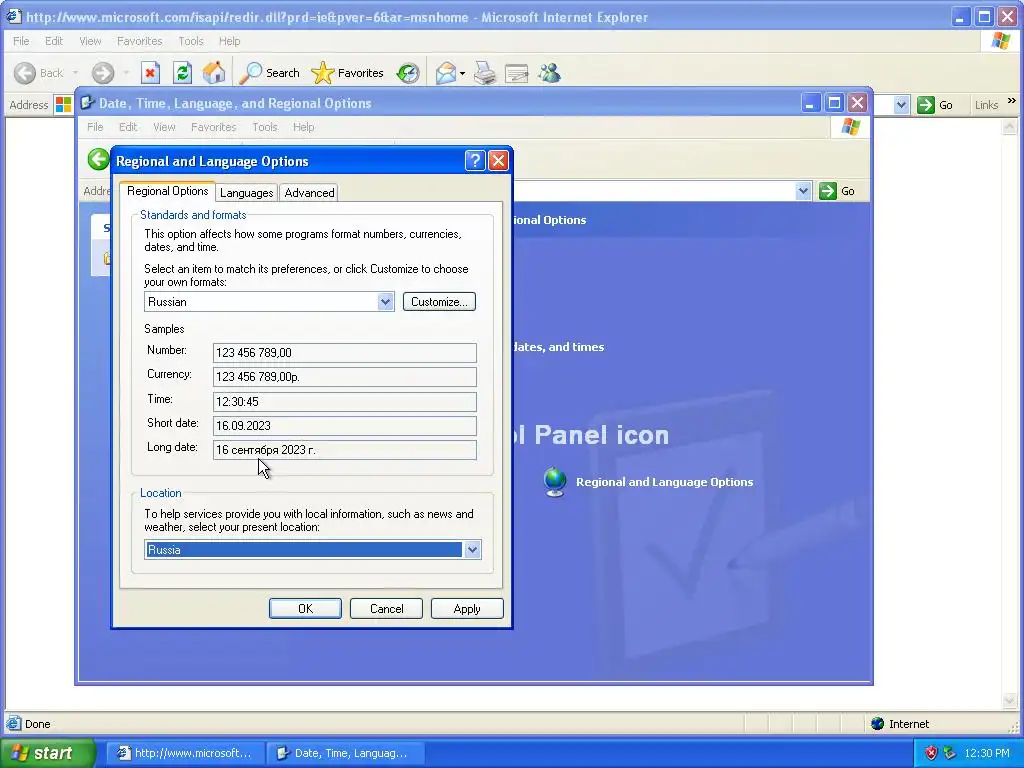The image size is (1024, 768).
Task: Click the IE Forward arrow icon
Action: [x=103, y=73]
